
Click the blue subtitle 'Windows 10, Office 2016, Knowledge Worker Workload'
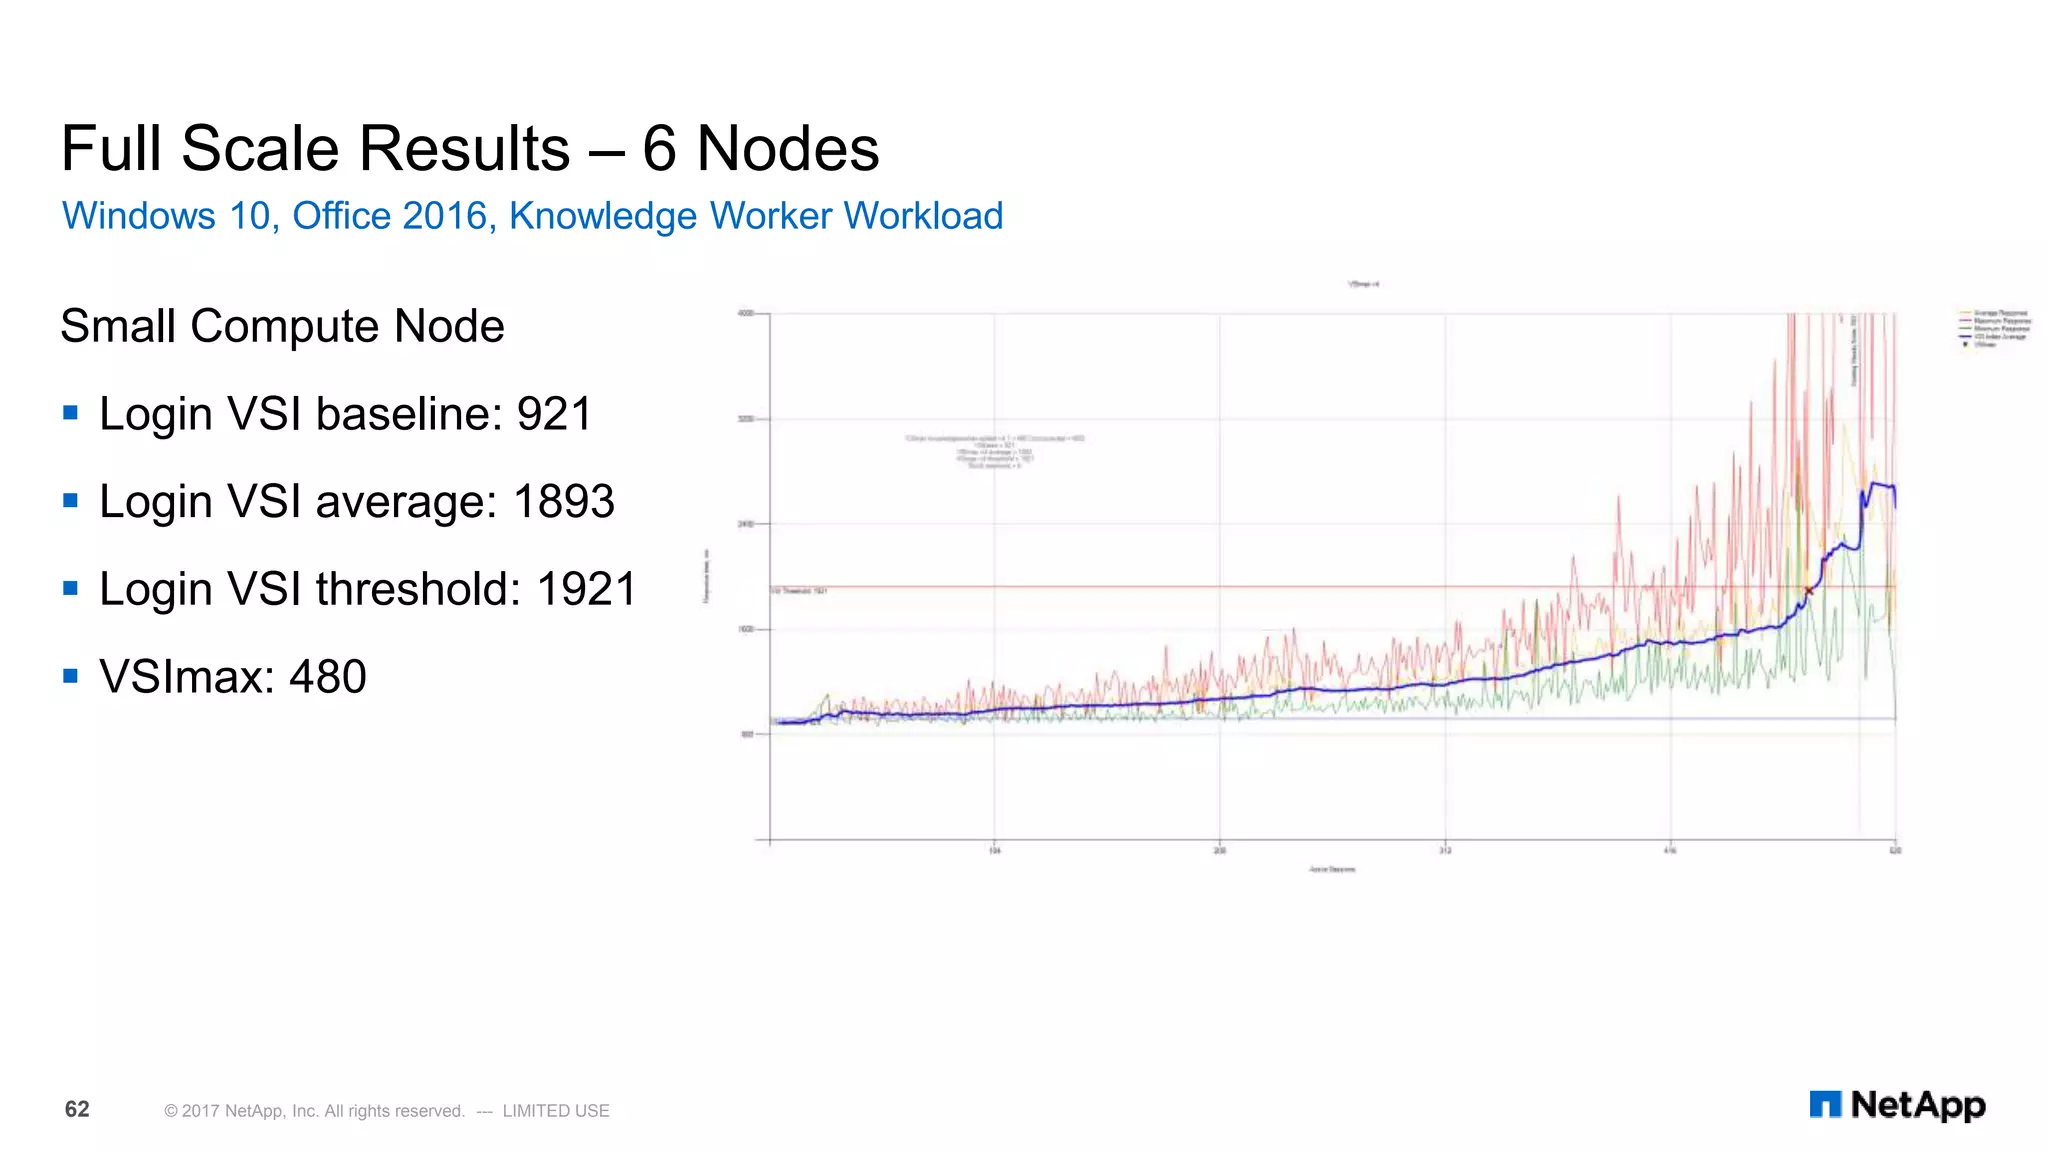point(532,216)
